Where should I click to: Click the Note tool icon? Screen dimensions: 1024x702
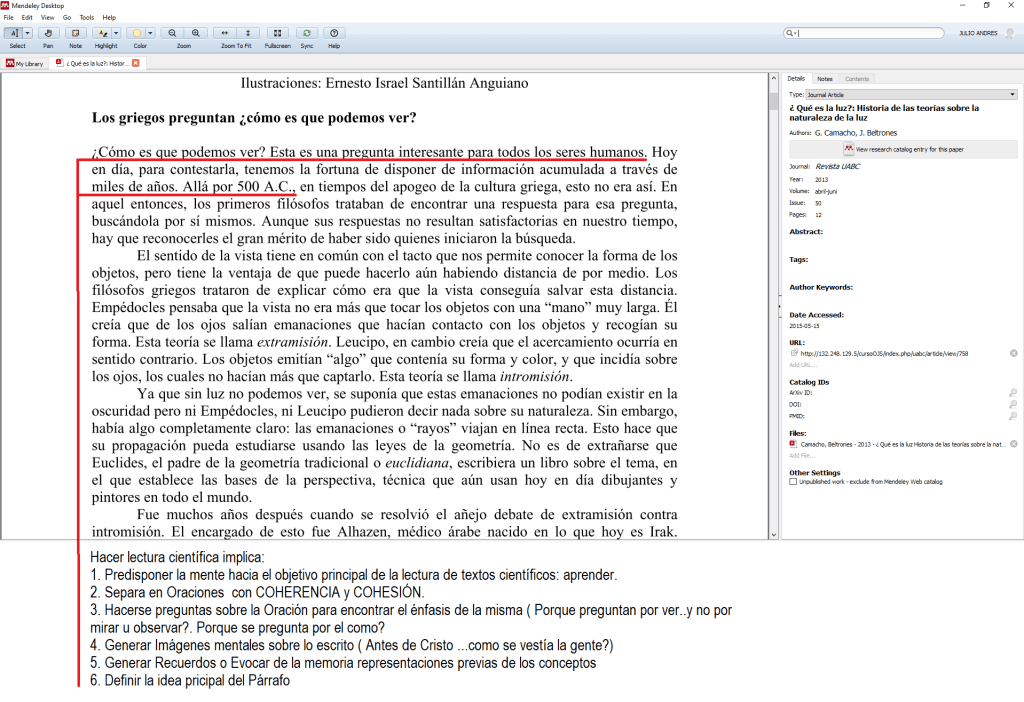pyautogui.click(x=75, y=33)
